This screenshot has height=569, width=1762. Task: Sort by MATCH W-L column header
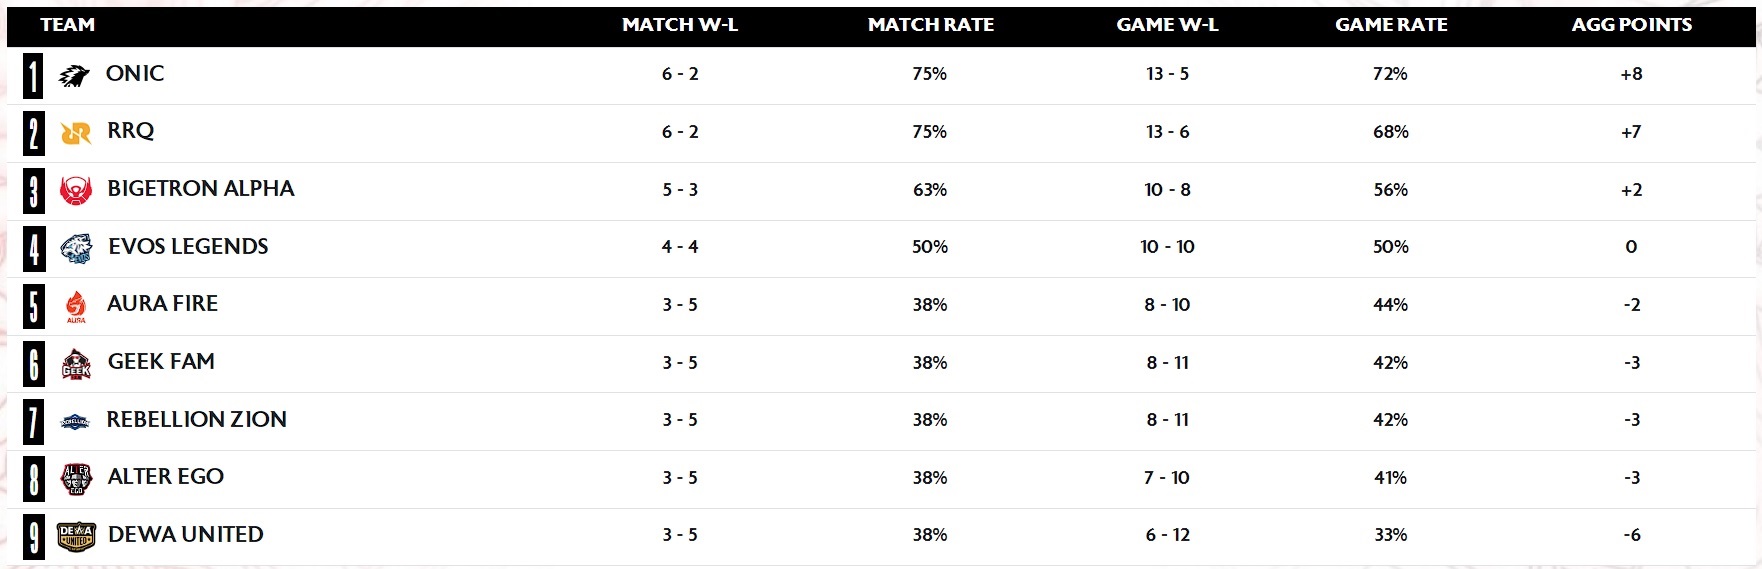[x=680, y=25]
